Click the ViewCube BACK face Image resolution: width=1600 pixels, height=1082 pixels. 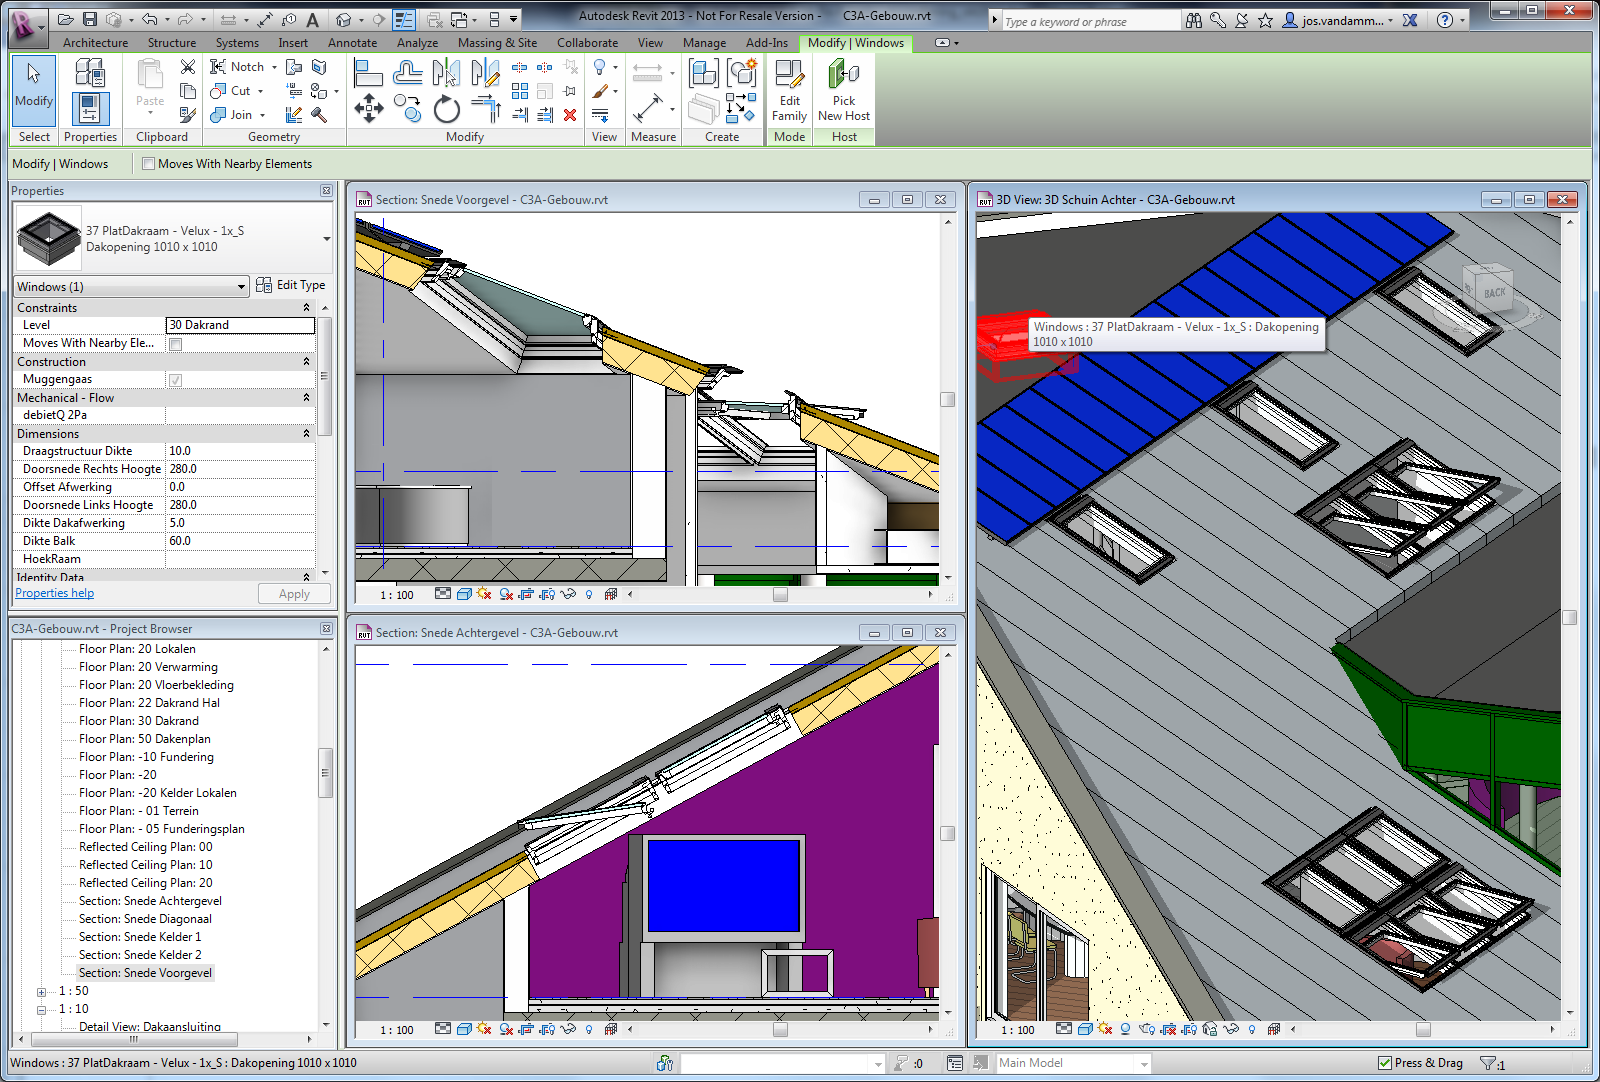[x=1494, y=293]
